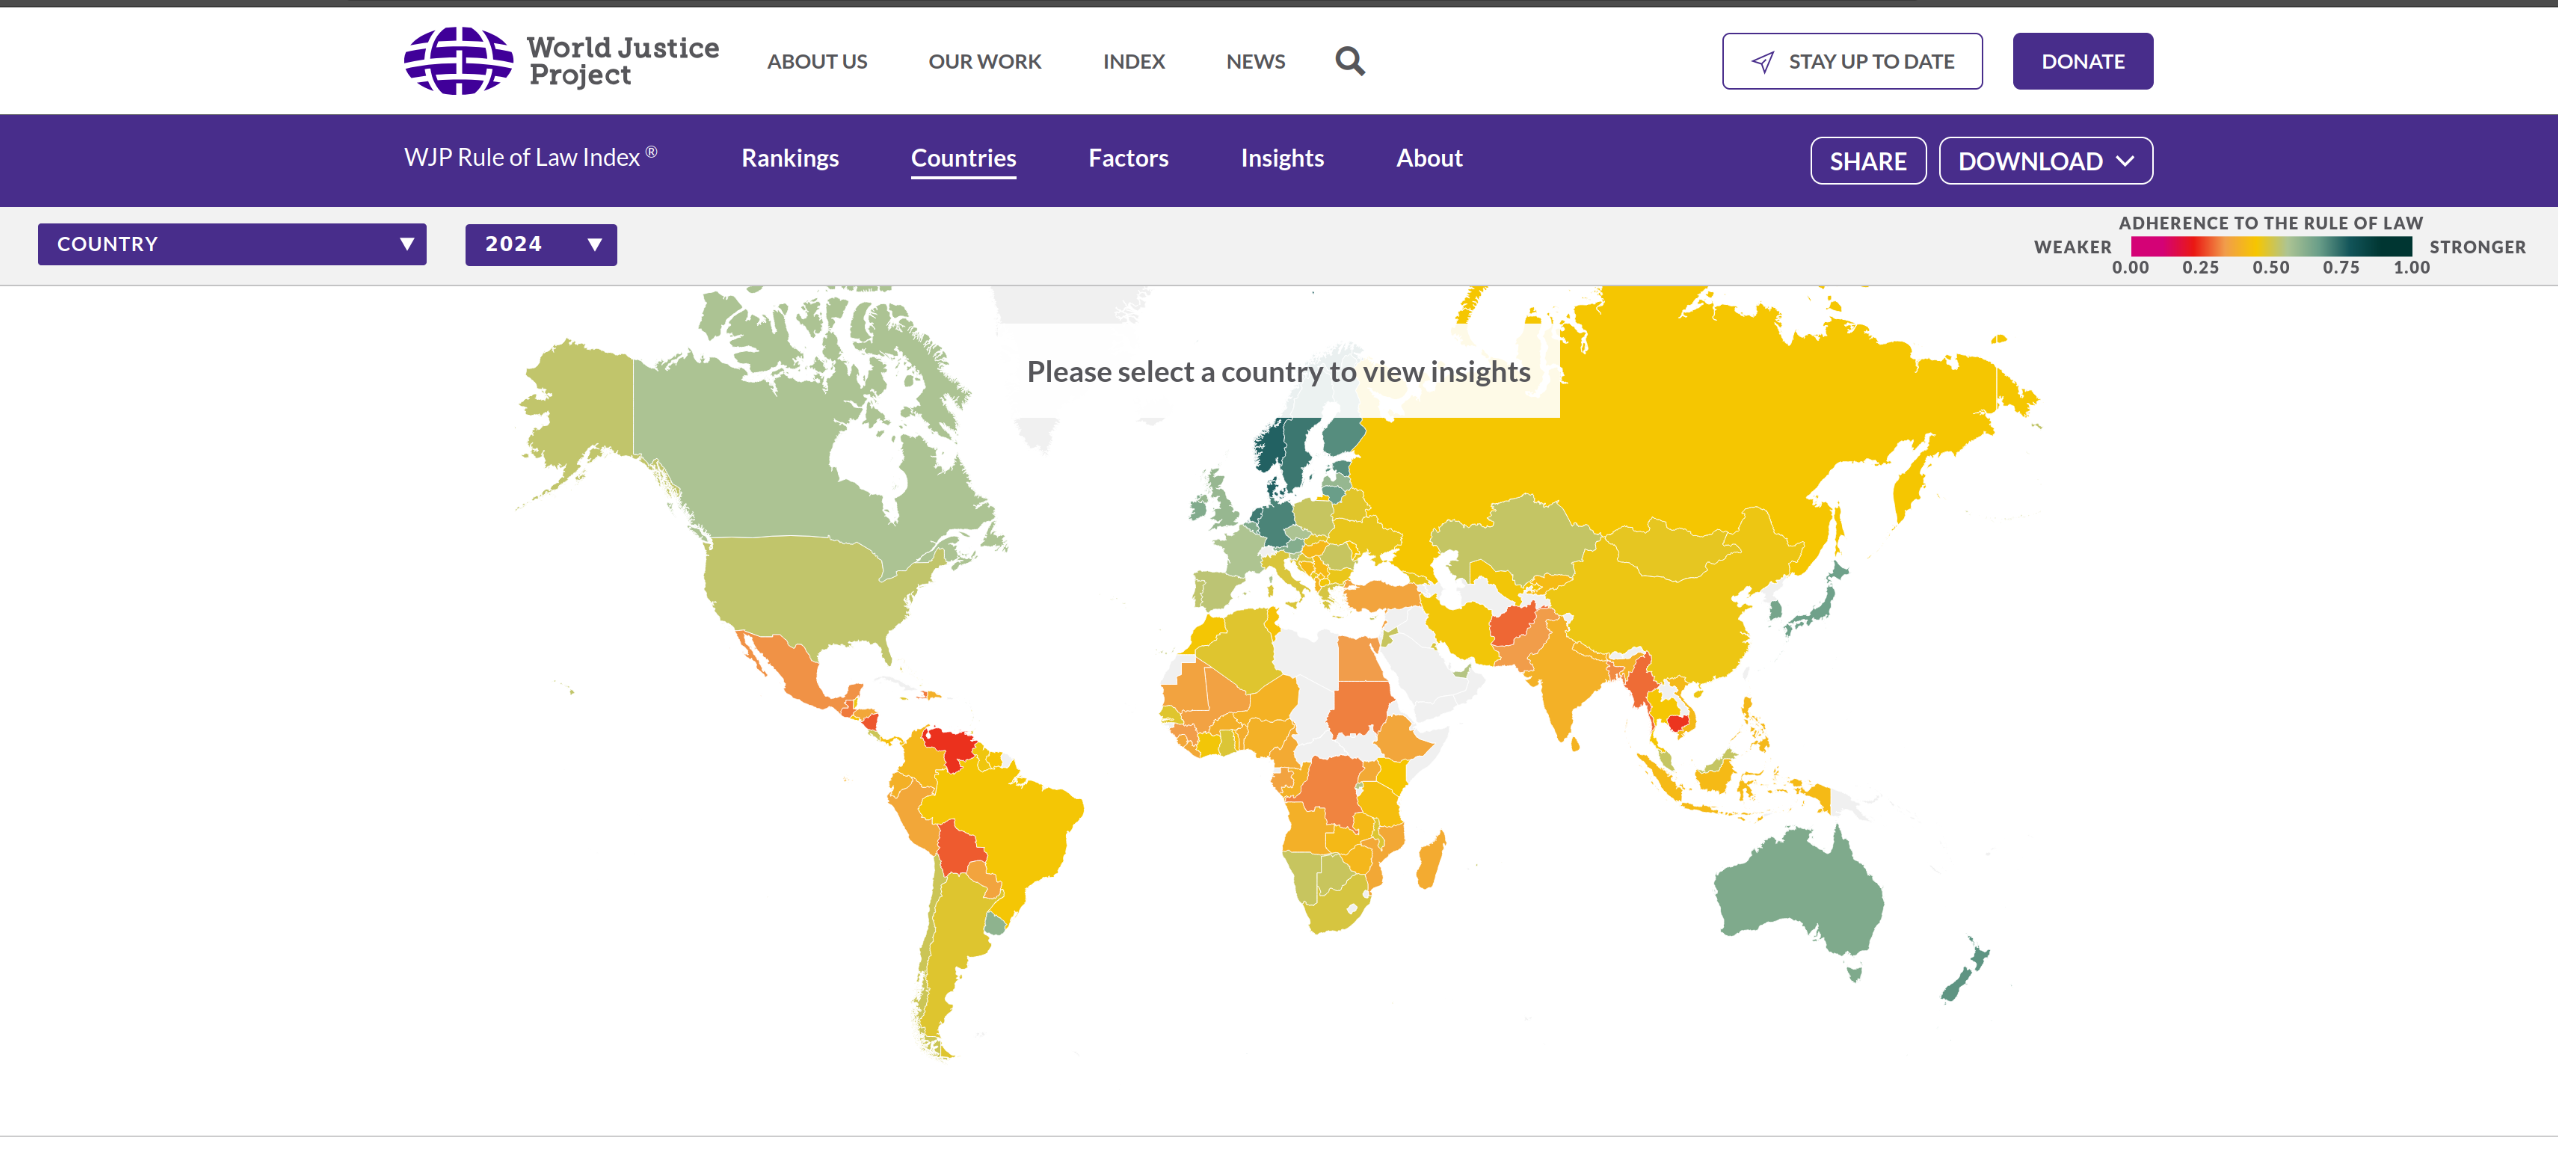Select Japan on the map

[1819, 605]
